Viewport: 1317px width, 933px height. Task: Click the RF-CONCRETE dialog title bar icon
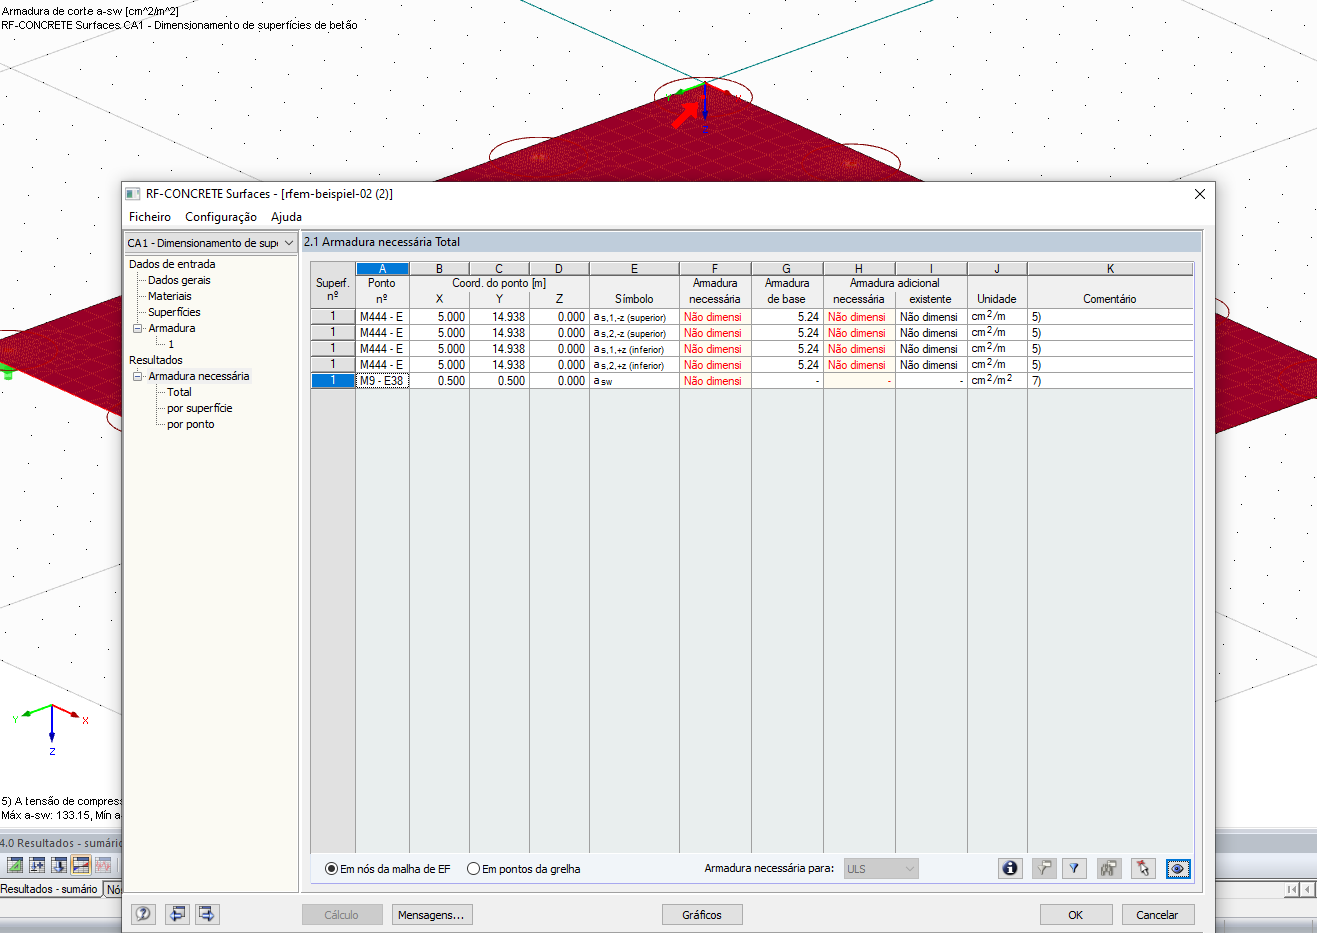point(133,194)
